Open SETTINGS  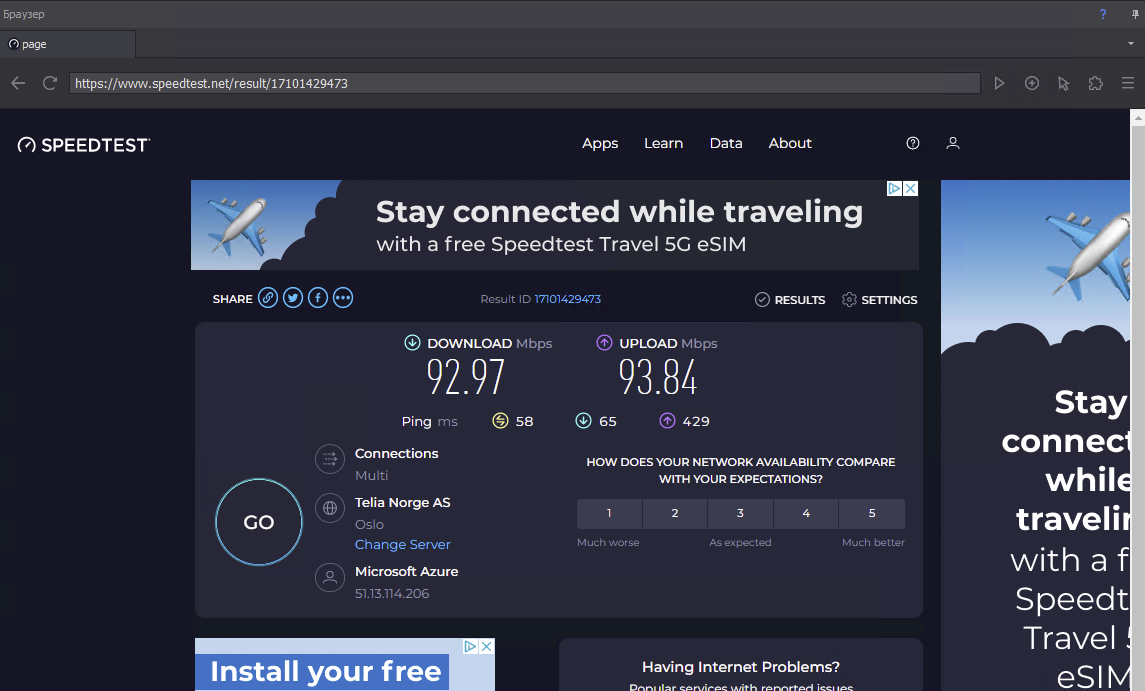pos(879,299)
